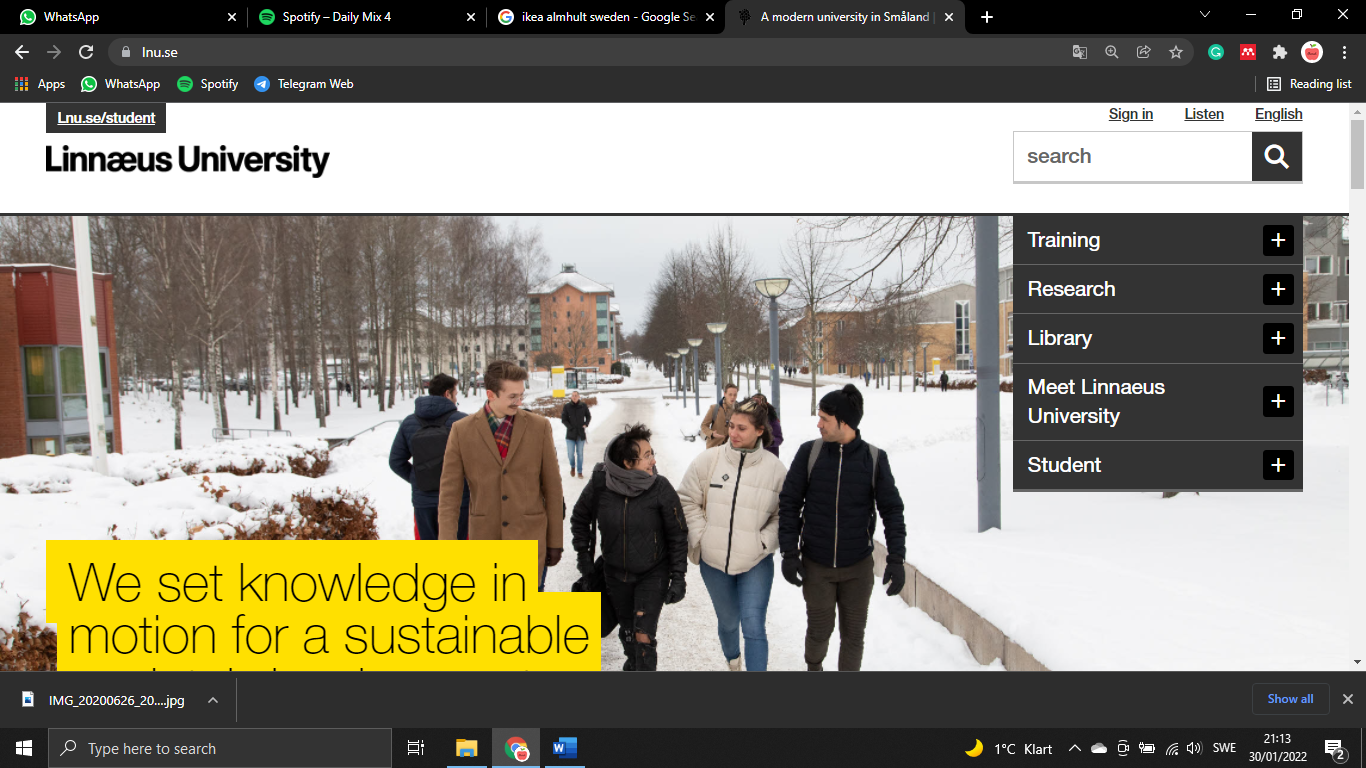Expand the Training menu section
The image size is (1366, 768).
(x=1277, y=240)
